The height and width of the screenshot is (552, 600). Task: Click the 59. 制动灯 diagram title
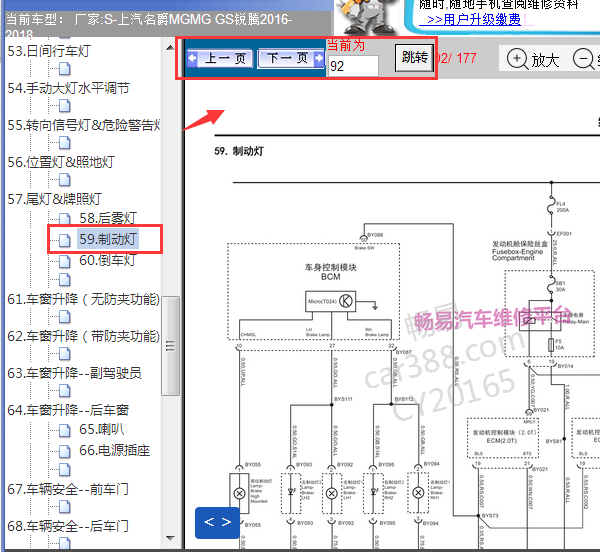[x=239, y=151]
